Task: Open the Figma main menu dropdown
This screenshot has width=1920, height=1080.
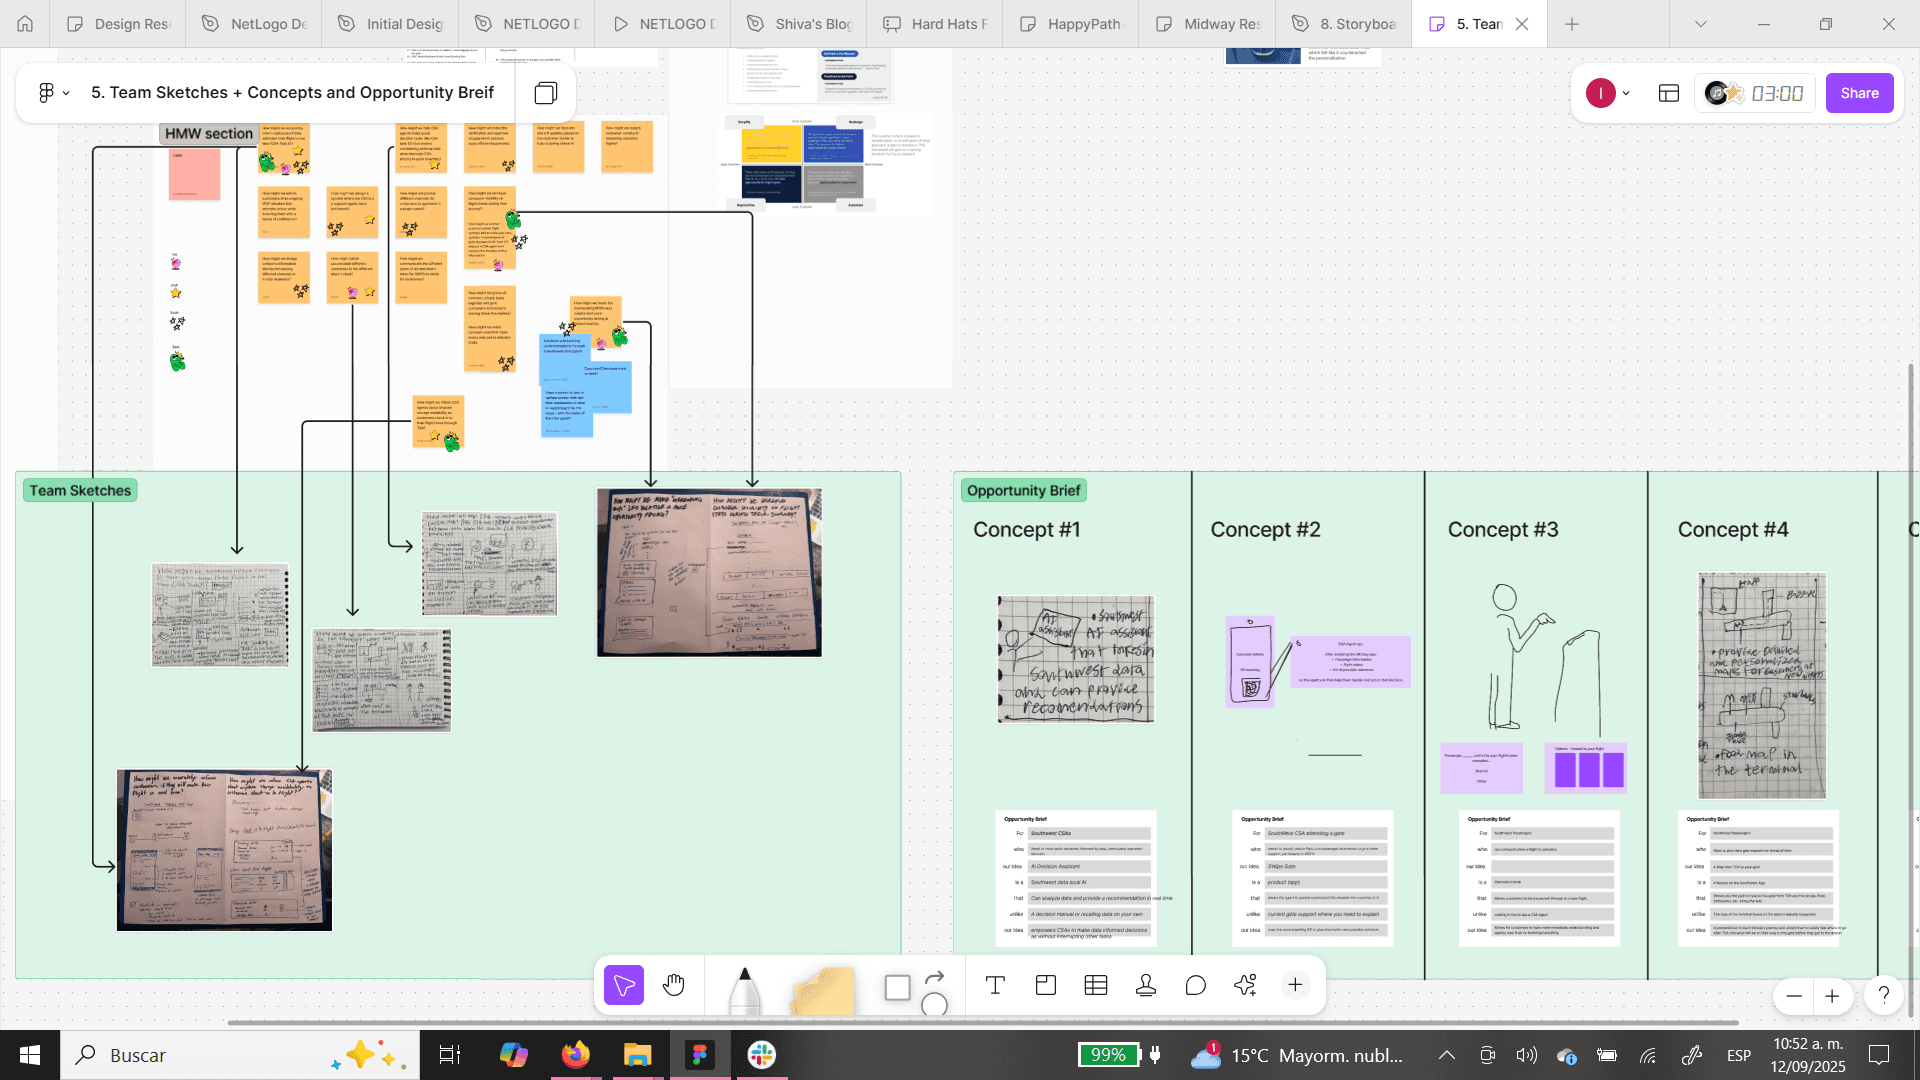Action: click(52, 93)
